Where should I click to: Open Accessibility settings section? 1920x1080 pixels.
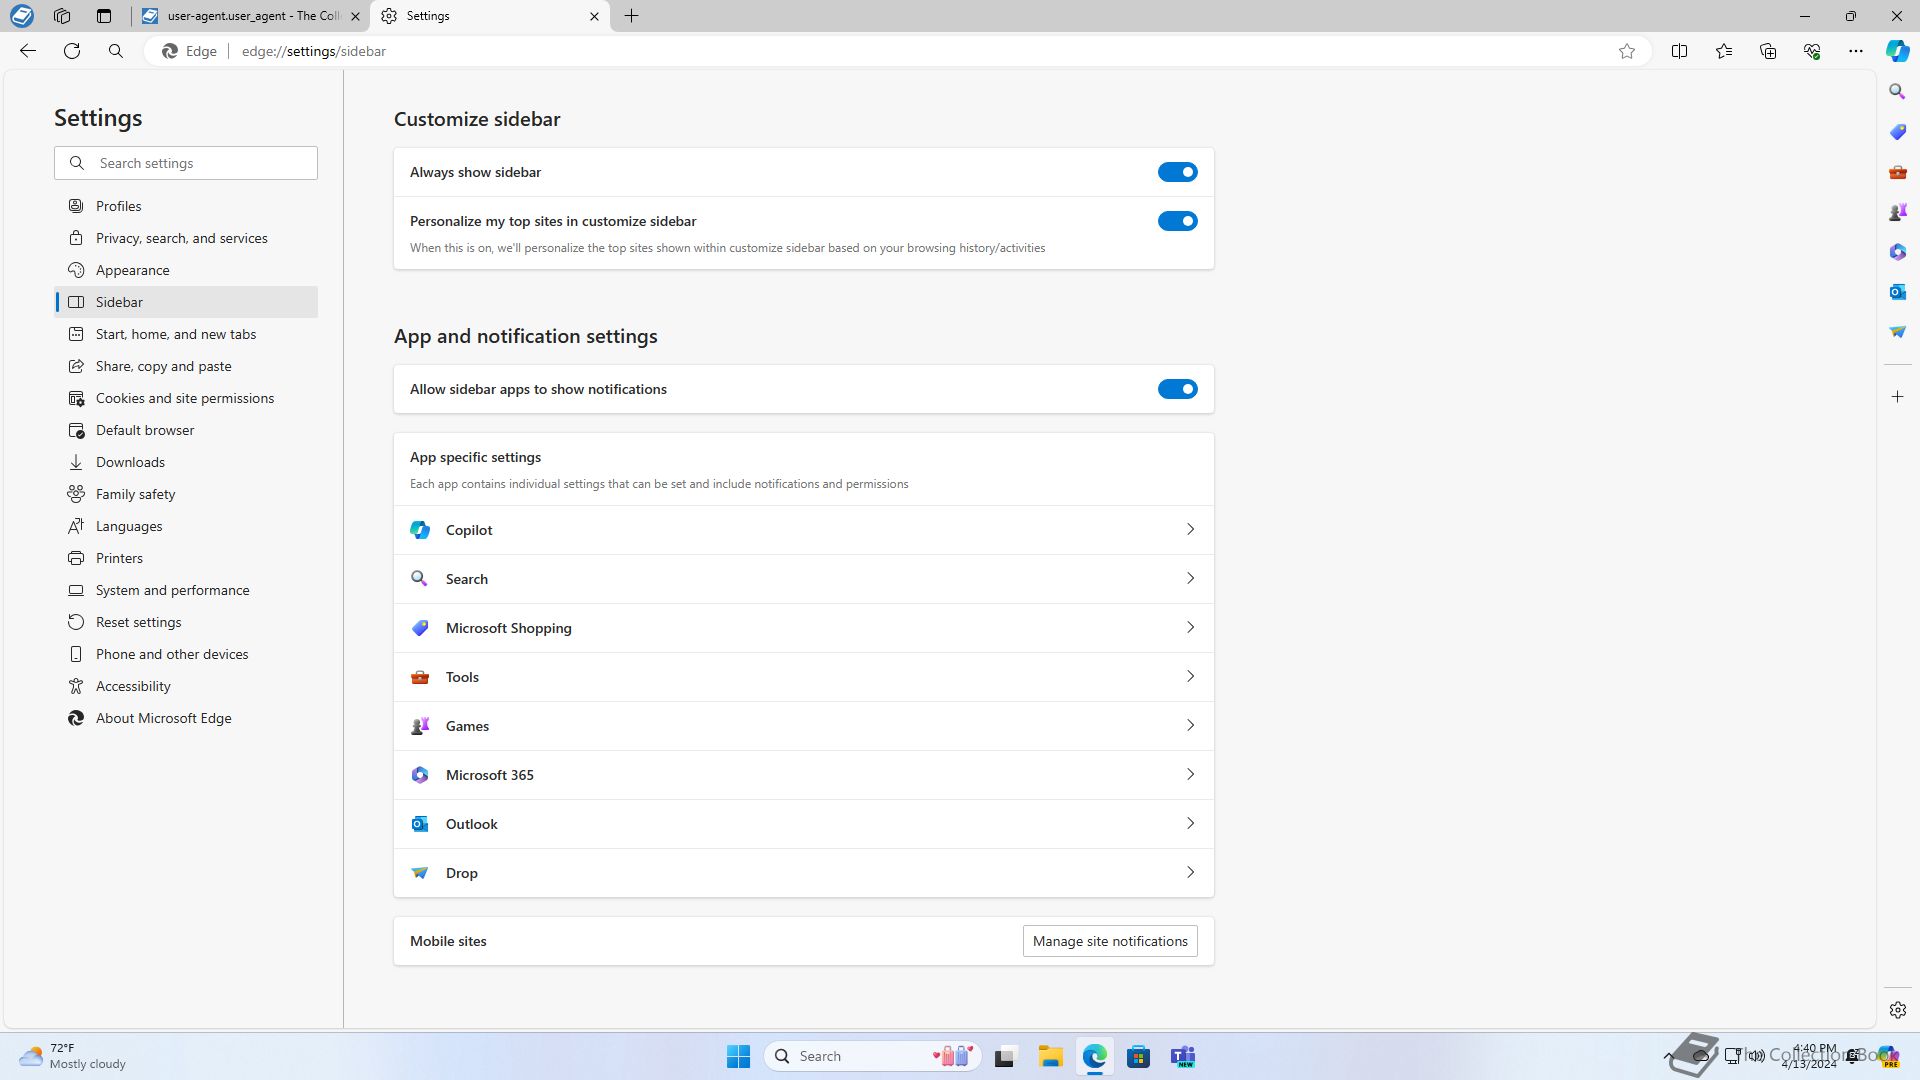(x=186, y=686)
